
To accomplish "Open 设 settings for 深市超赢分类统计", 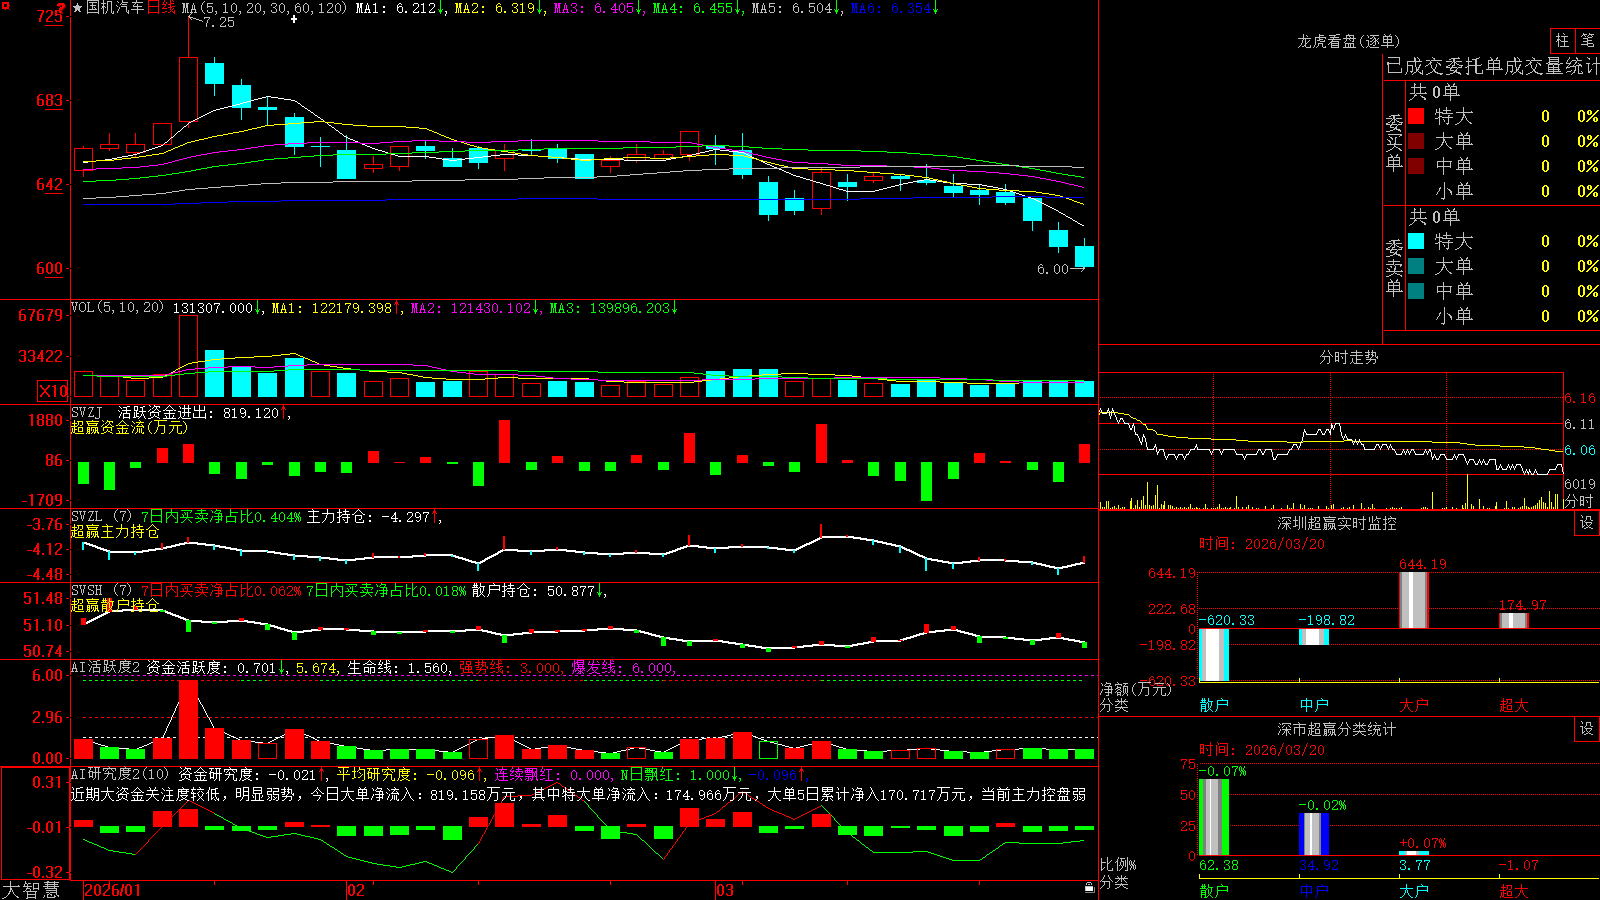I will (1587, 729).
